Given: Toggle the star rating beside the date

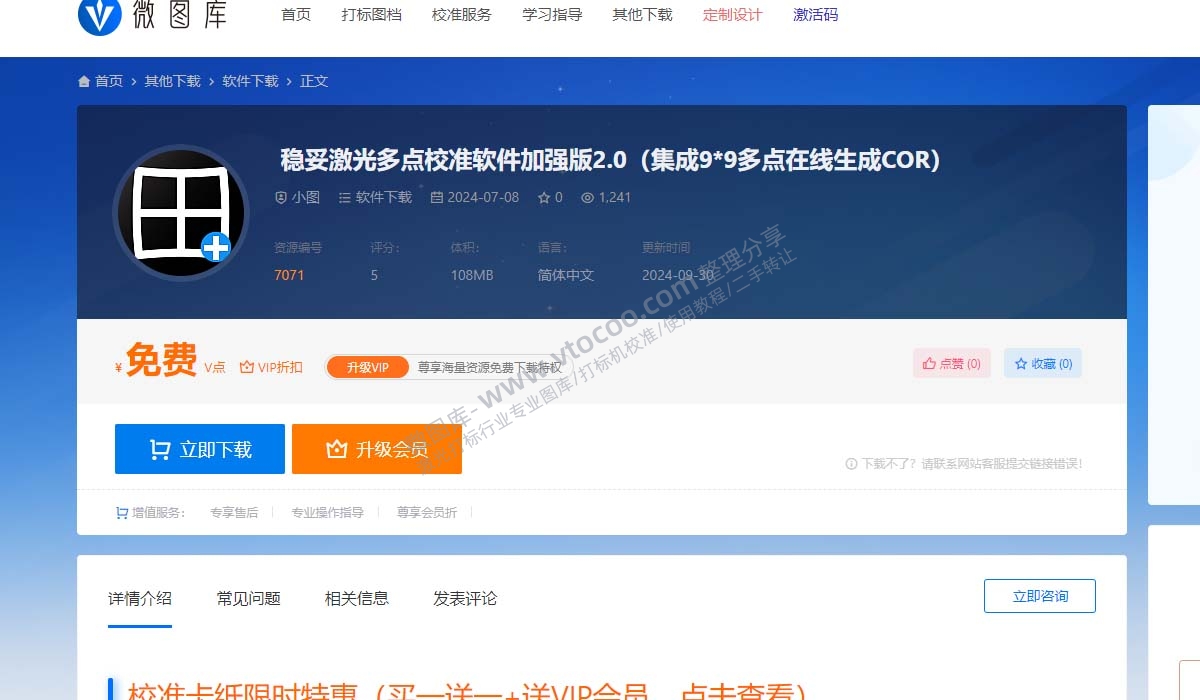Looking at the screenshot, I should [x=544, y=197].
